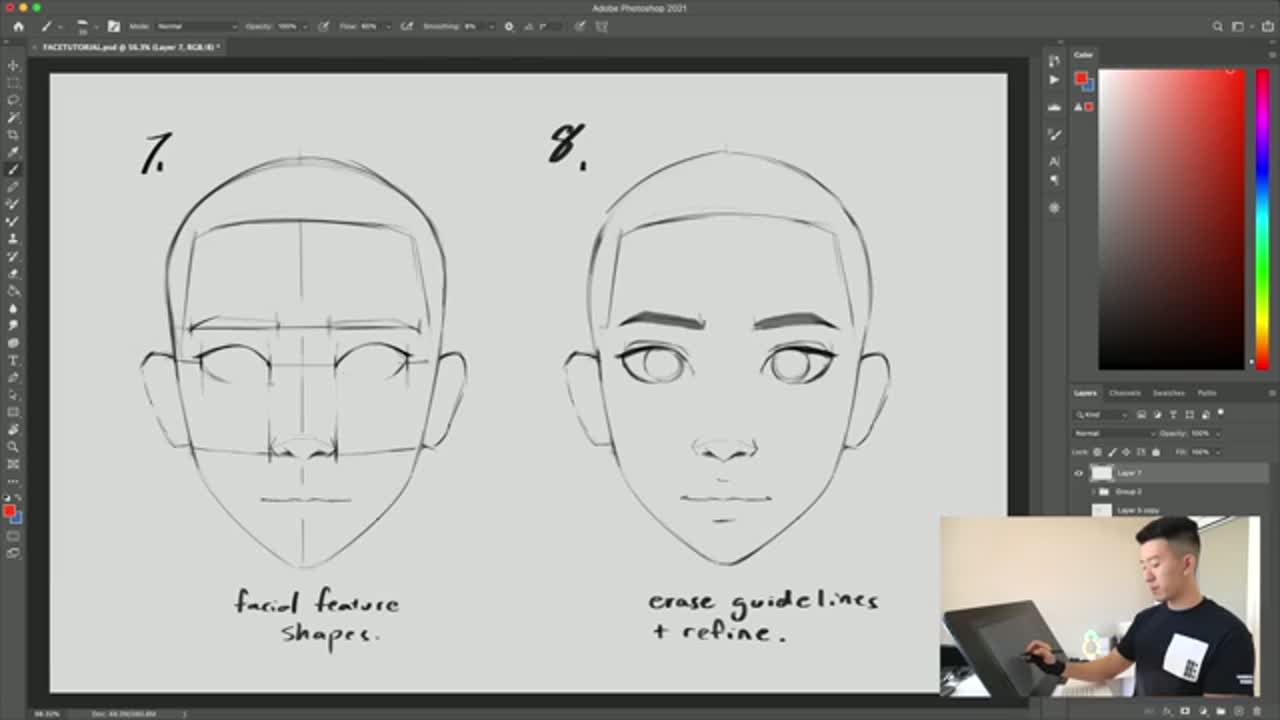Open the Character panel icon

[x=1054, y=161]
